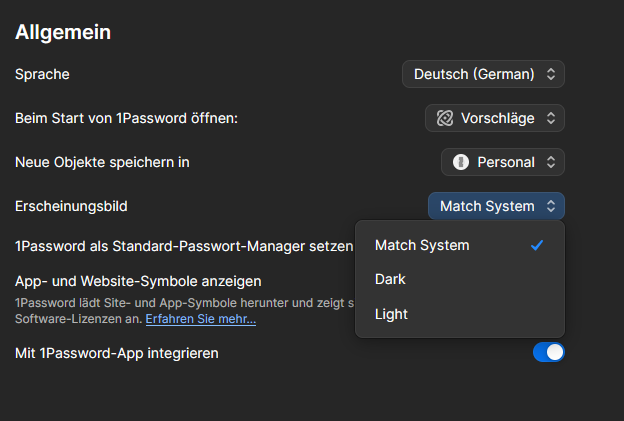
Task: Open the Erfahren Sie mehr link
Action: 201,319
